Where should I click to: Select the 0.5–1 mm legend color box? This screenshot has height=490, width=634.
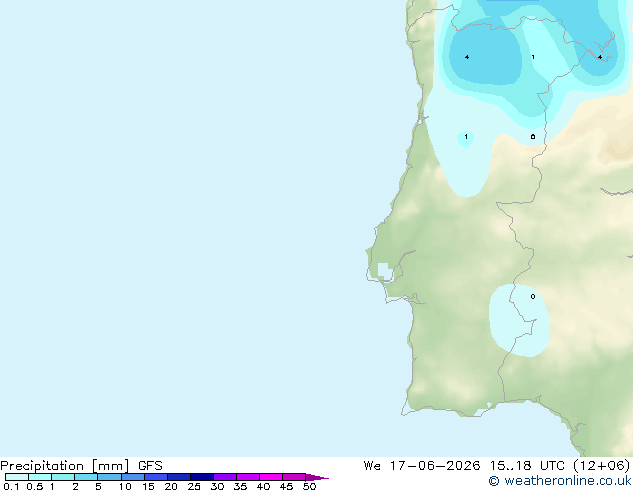point(40,477)
